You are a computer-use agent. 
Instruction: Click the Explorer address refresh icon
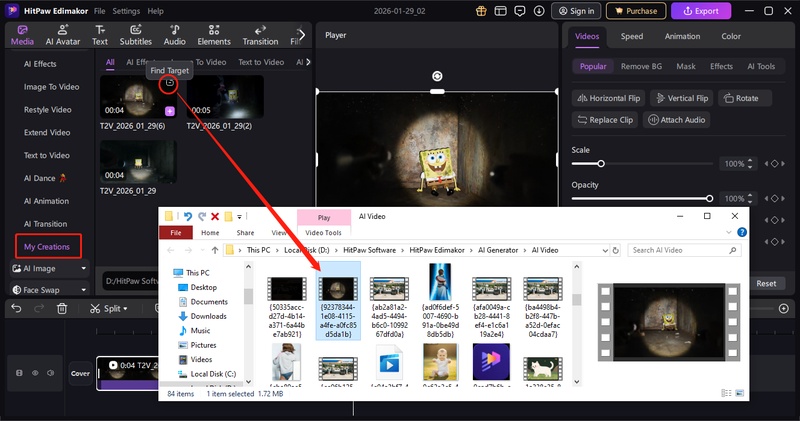coord(616,250)
